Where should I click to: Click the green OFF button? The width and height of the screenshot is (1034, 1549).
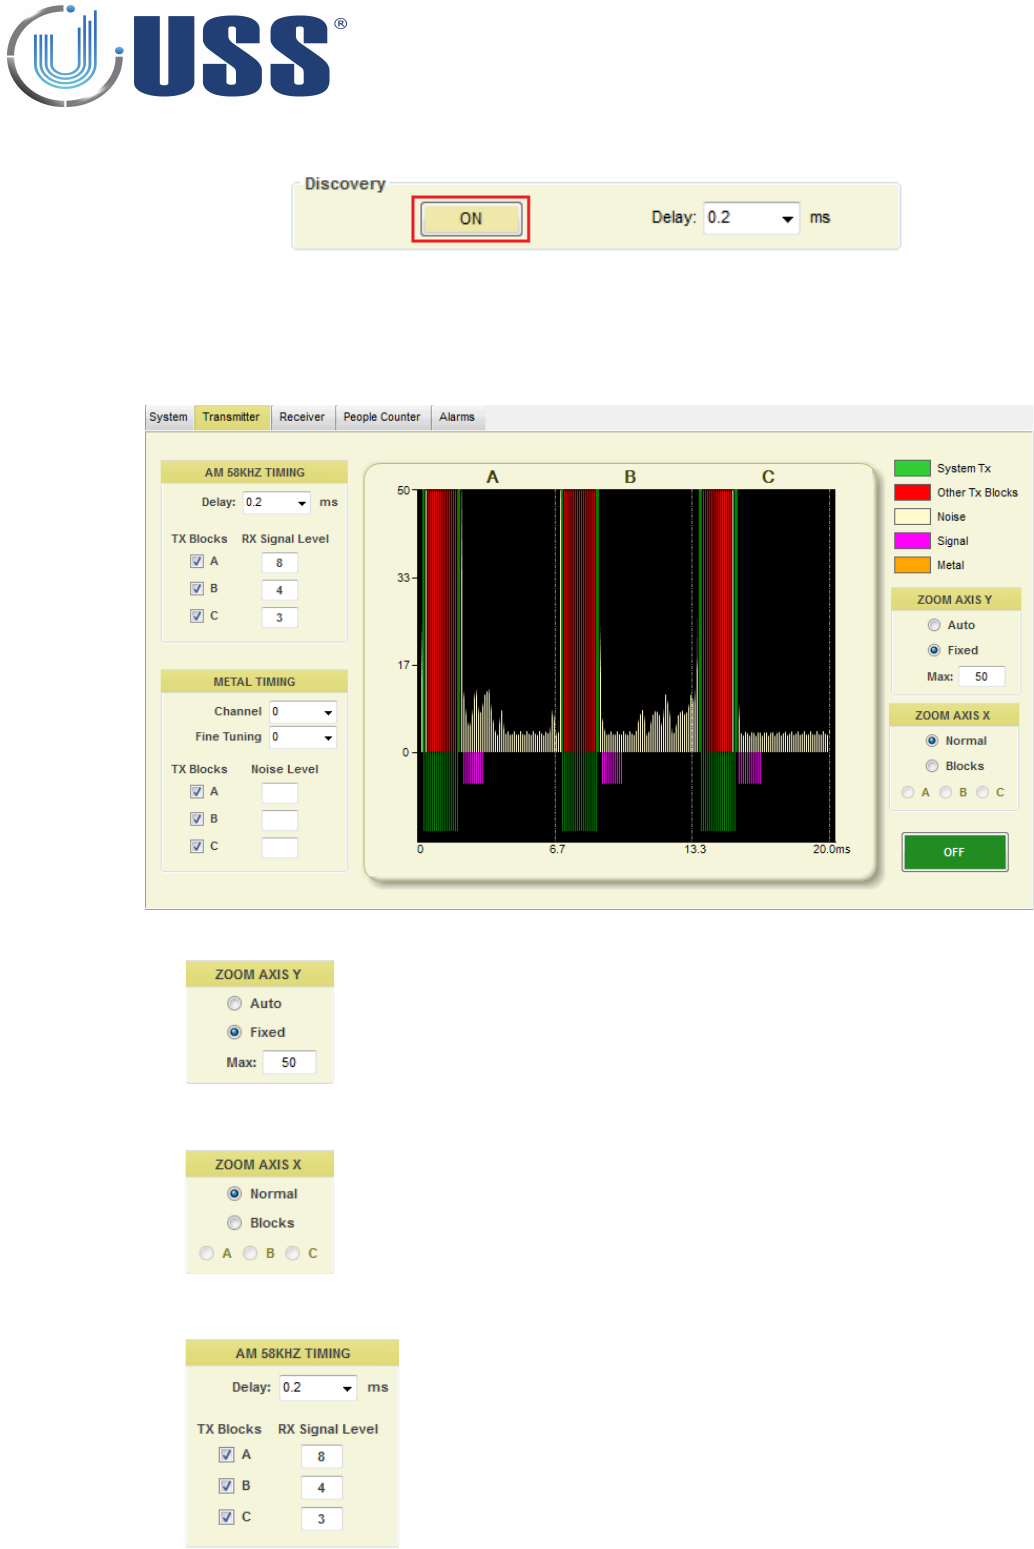[954, 852]
